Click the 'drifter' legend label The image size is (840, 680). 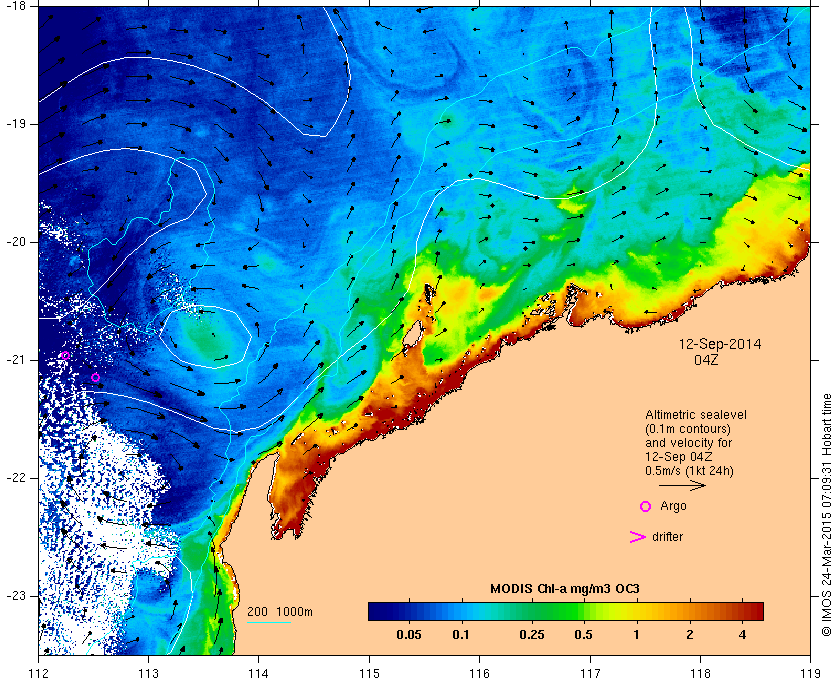point(668,537)
